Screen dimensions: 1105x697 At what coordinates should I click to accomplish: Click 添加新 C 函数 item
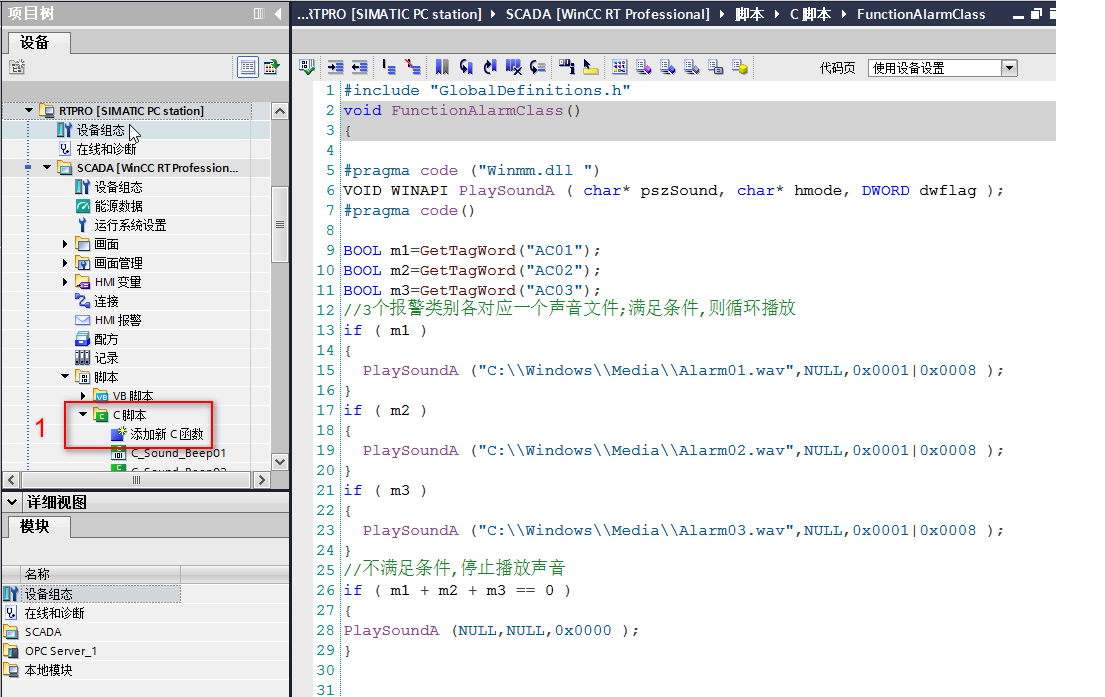(x=166, y=434)
